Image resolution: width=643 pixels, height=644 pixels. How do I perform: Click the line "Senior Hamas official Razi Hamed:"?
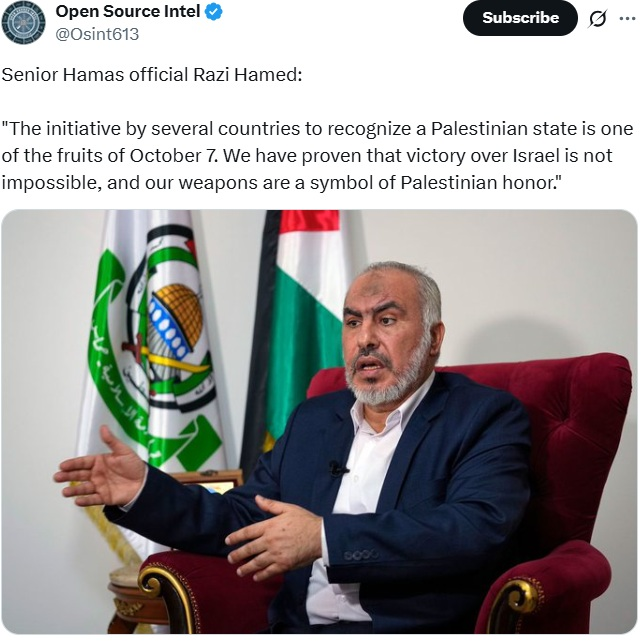[x=151, y=76]
